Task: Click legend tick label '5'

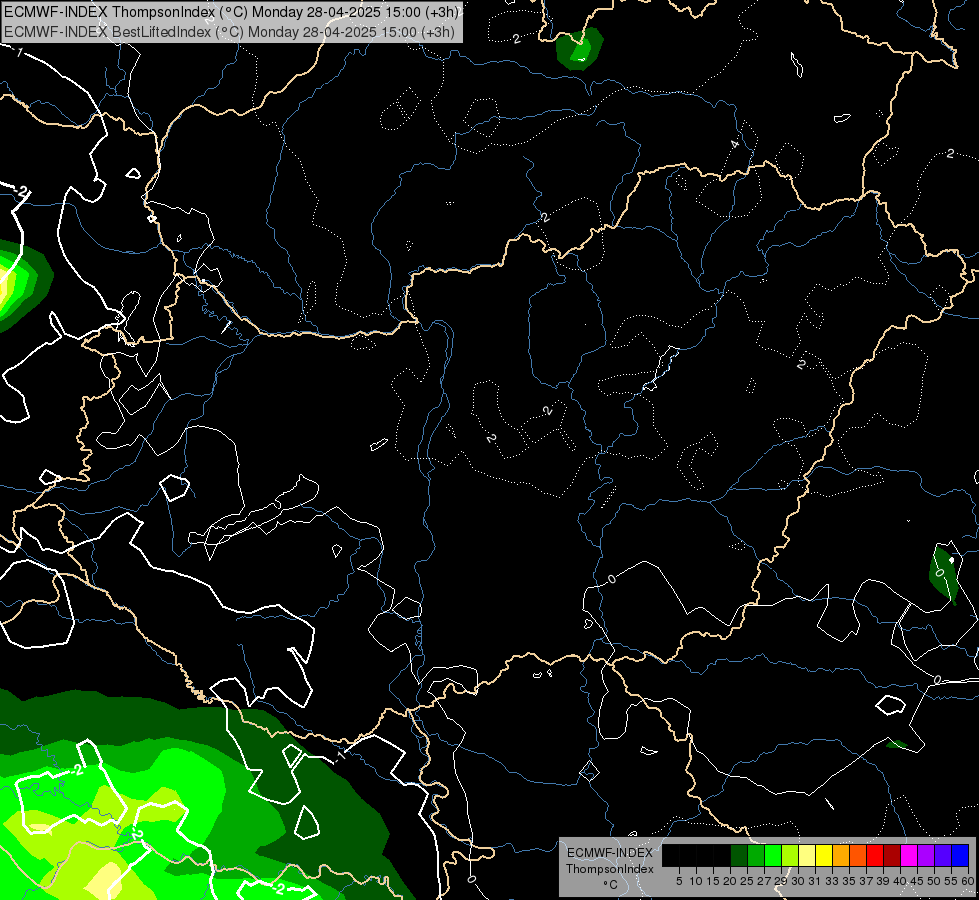Action: coord(679,881)
